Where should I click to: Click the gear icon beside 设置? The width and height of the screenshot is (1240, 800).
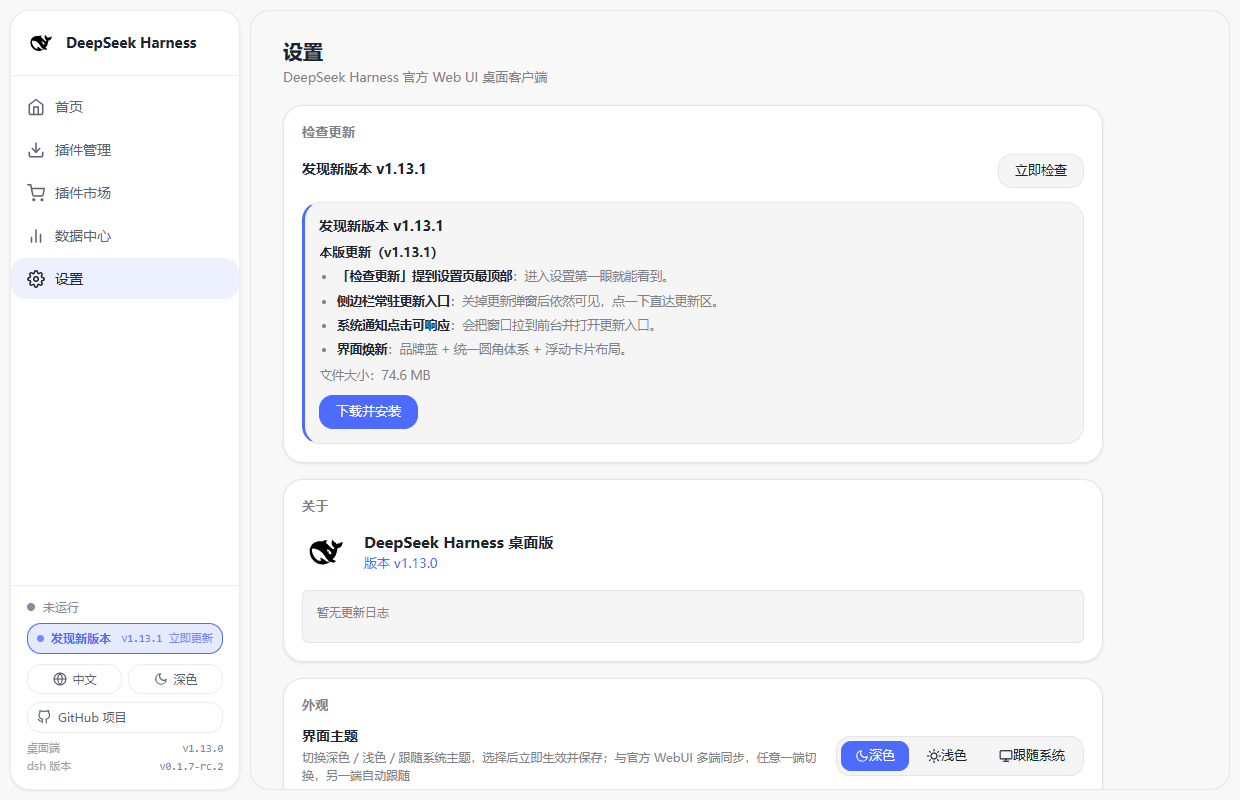click(36, 279)
